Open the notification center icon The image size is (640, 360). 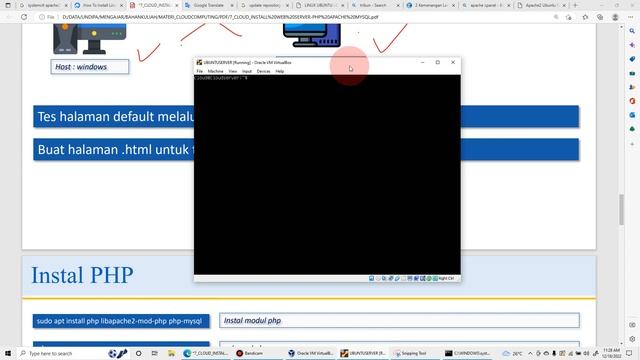(629, 353)
